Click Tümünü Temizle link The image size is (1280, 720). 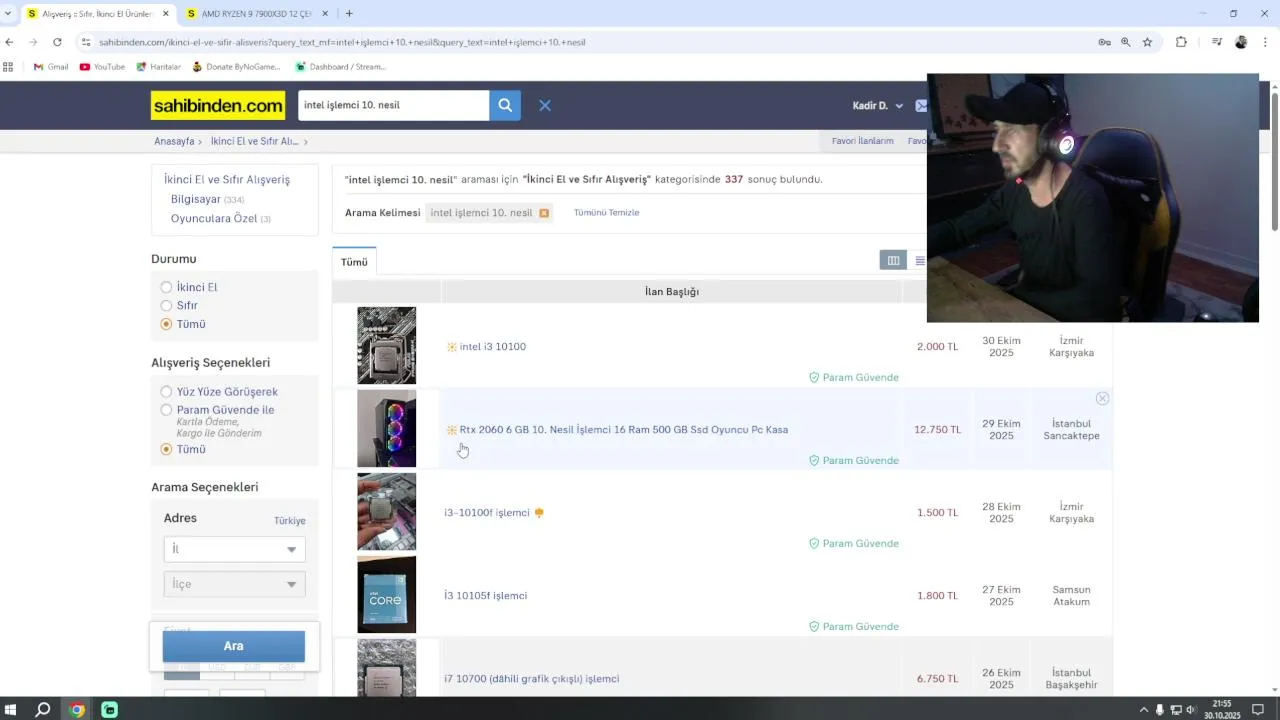tap(606, 213)
